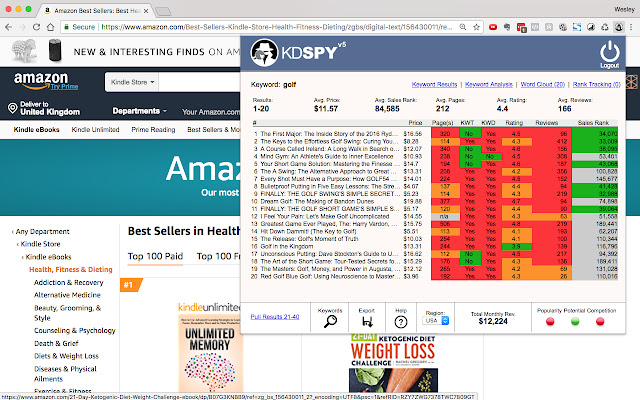640x400 pixels.
Task: Open 'Golf in the Kingdom' row
Action: (287, 246)
